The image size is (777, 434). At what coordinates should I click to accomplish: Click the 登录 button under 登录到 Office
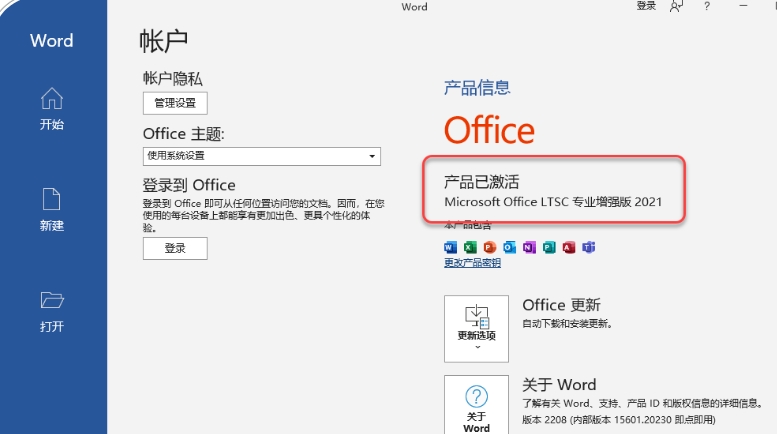coord(175,248)
